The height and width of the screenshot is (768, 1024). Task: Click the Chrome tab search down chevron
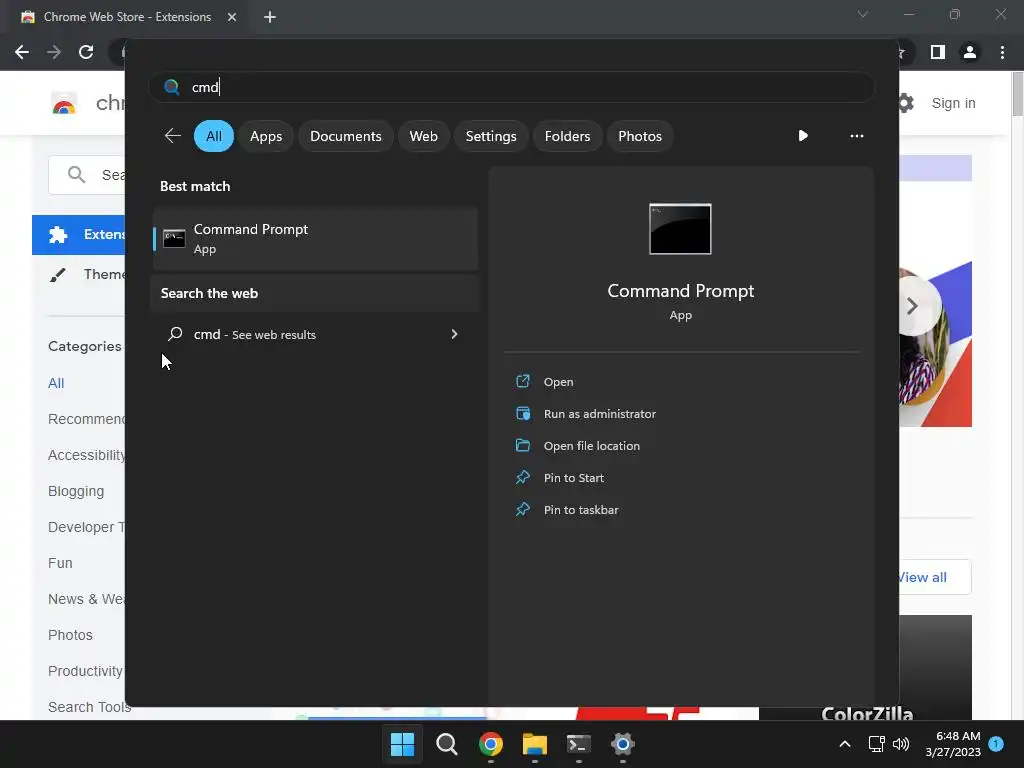tap(863, 14)
